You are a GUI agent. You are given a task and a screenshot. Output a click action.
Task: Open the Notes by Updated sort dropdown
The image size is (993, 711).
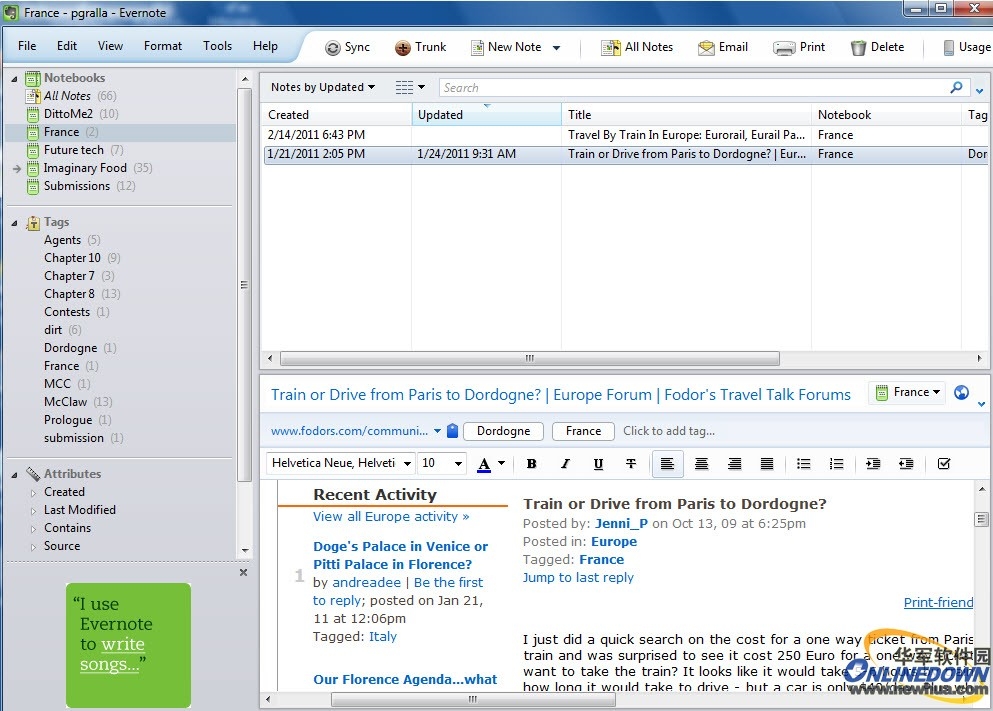coord(323,87)
